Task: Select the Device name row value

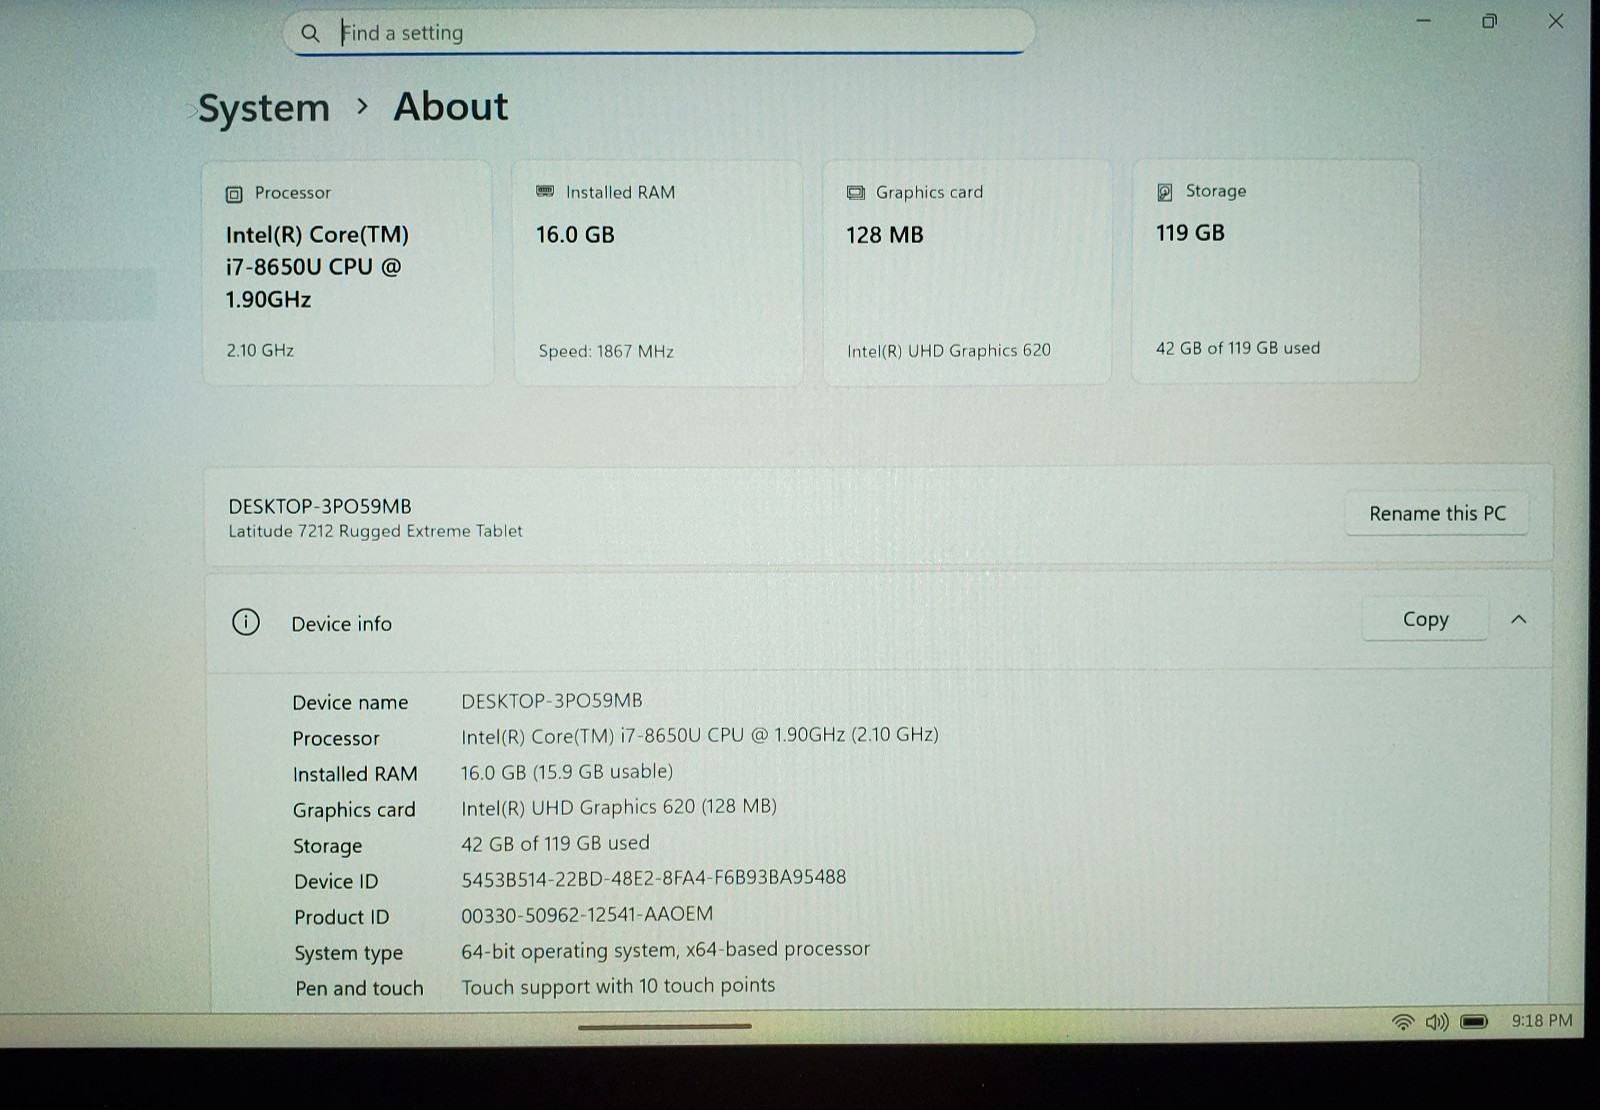Action: coord(552,700)
